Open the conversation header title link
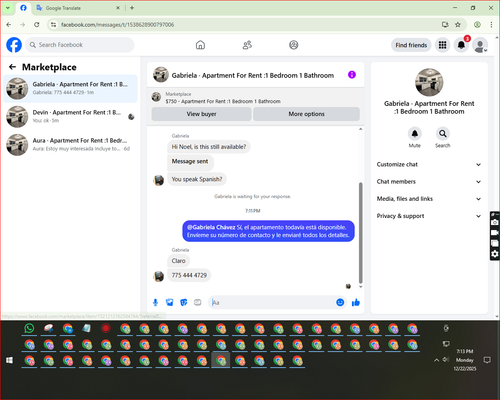Screen dimensions: 500x400 (x=253, y=75)
